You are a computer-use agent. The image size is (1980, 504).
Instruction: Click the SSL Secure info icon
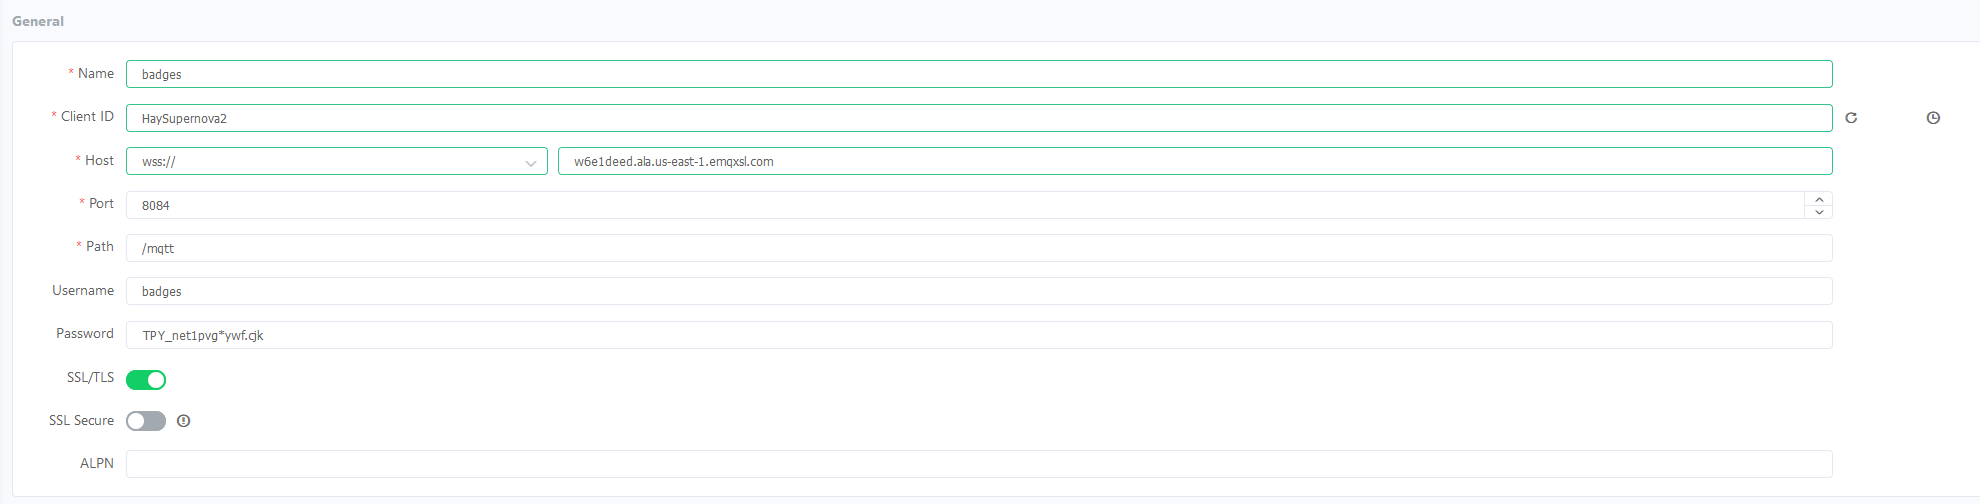coord(183,421)
